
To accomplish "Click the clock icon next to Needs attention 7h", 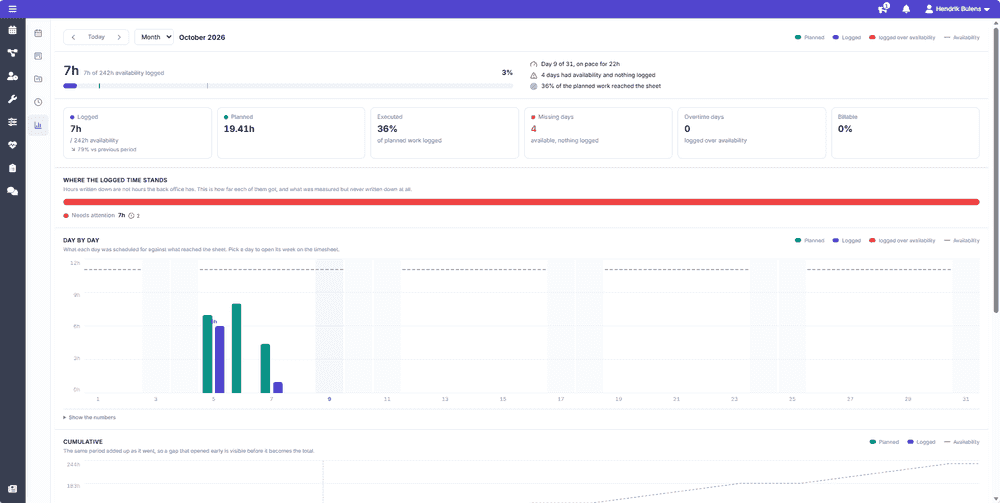I will tap(131, 215).
